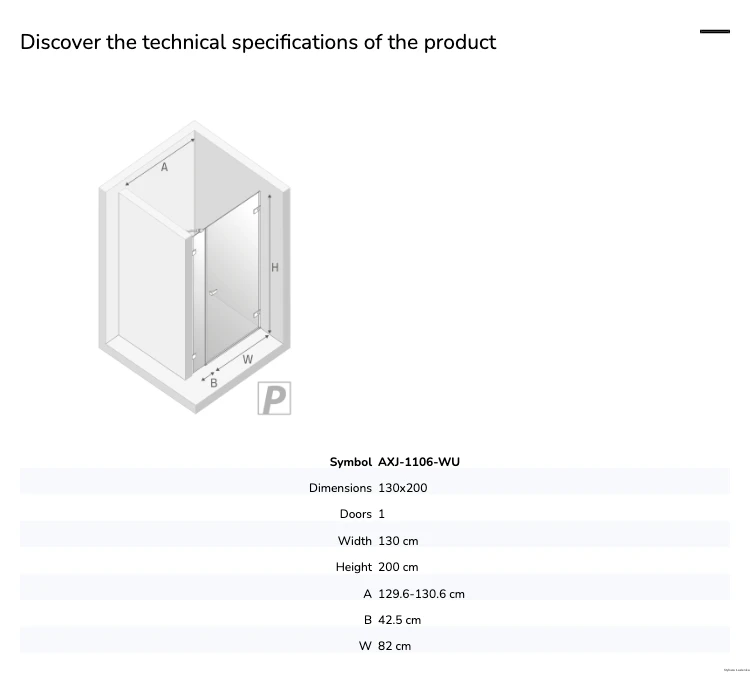Click the lower door hinge in diagram
Screen dimensions: 750x673
[x=256, y=314]
